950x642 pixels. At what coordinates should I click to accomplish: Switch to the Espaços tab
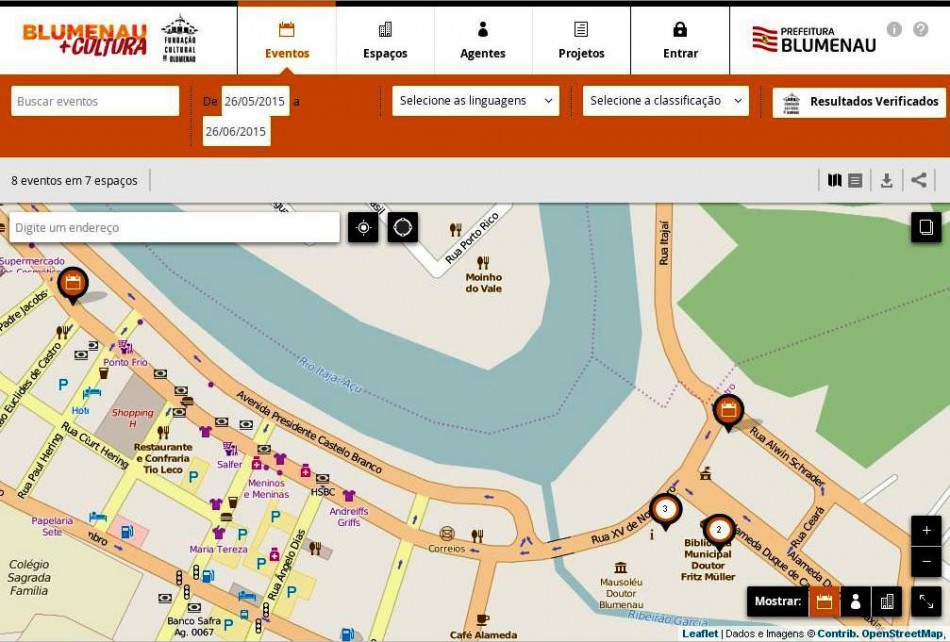pos(385,40)
